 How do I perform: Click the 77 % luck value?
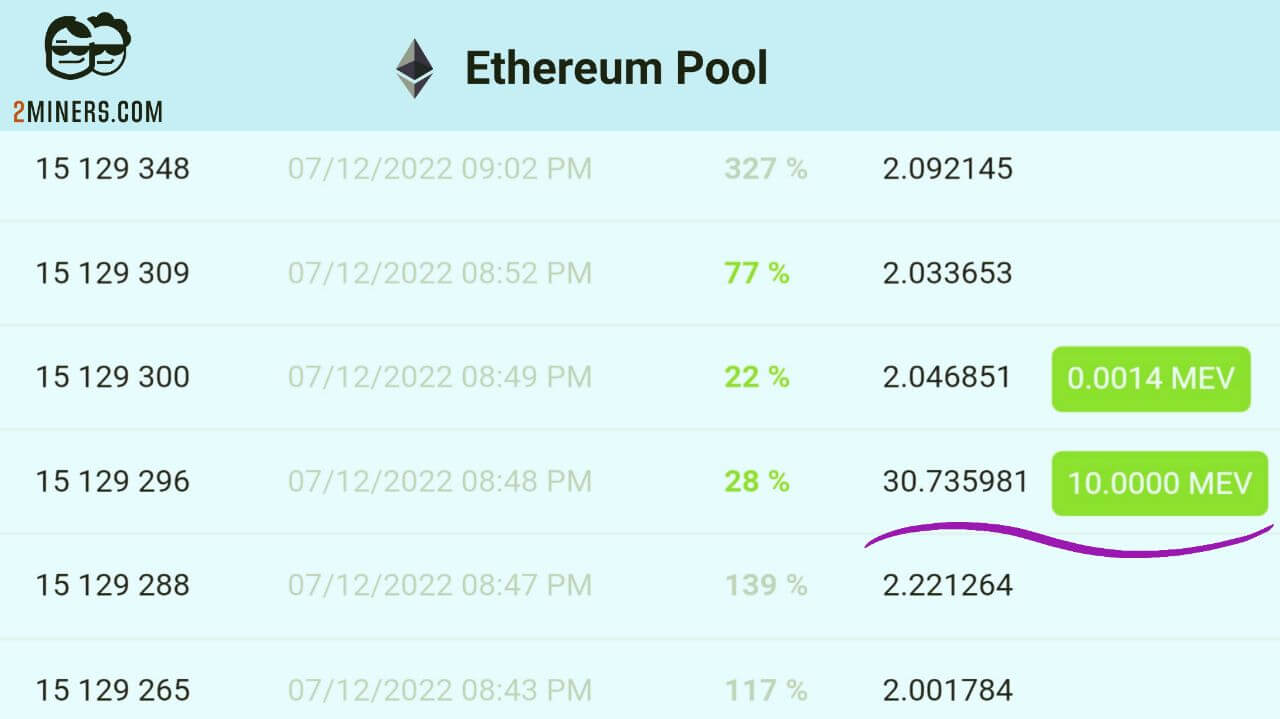[x=756, y=273]
